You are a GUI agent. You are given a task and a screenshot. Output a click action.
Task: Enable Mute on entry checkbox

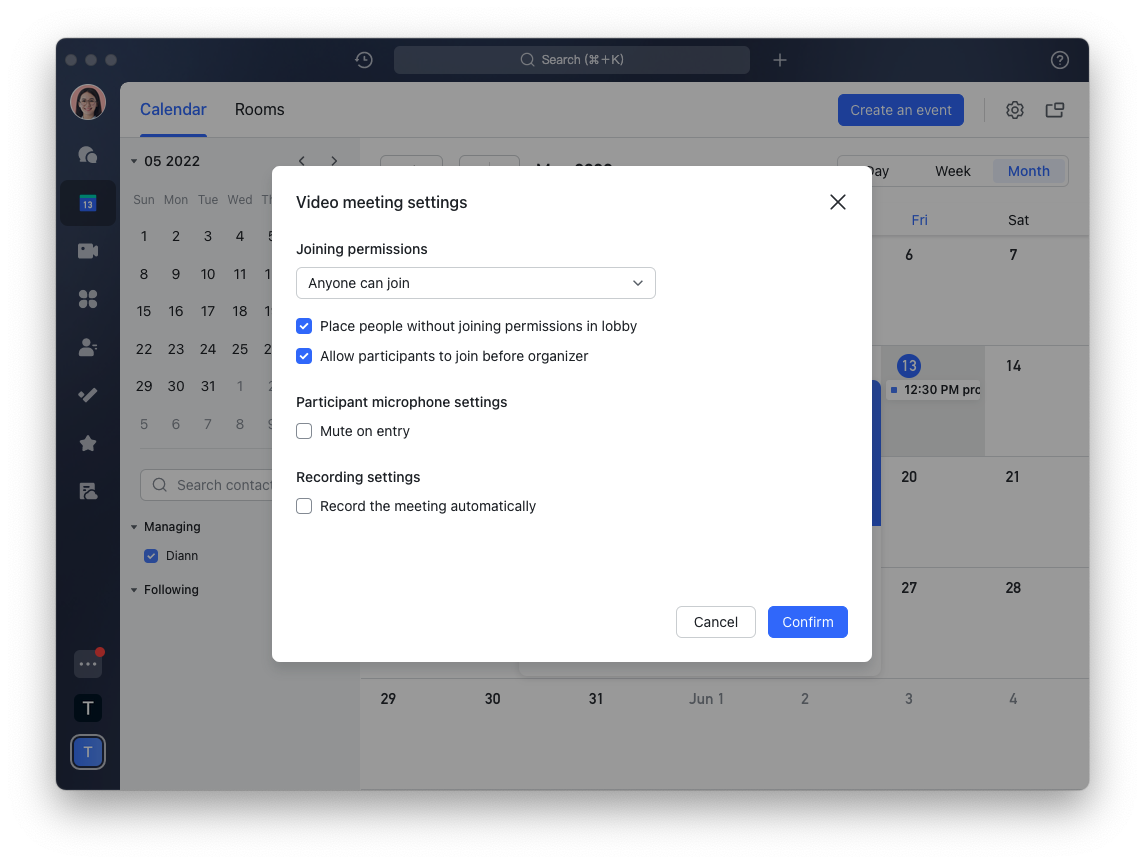(304, 431)
